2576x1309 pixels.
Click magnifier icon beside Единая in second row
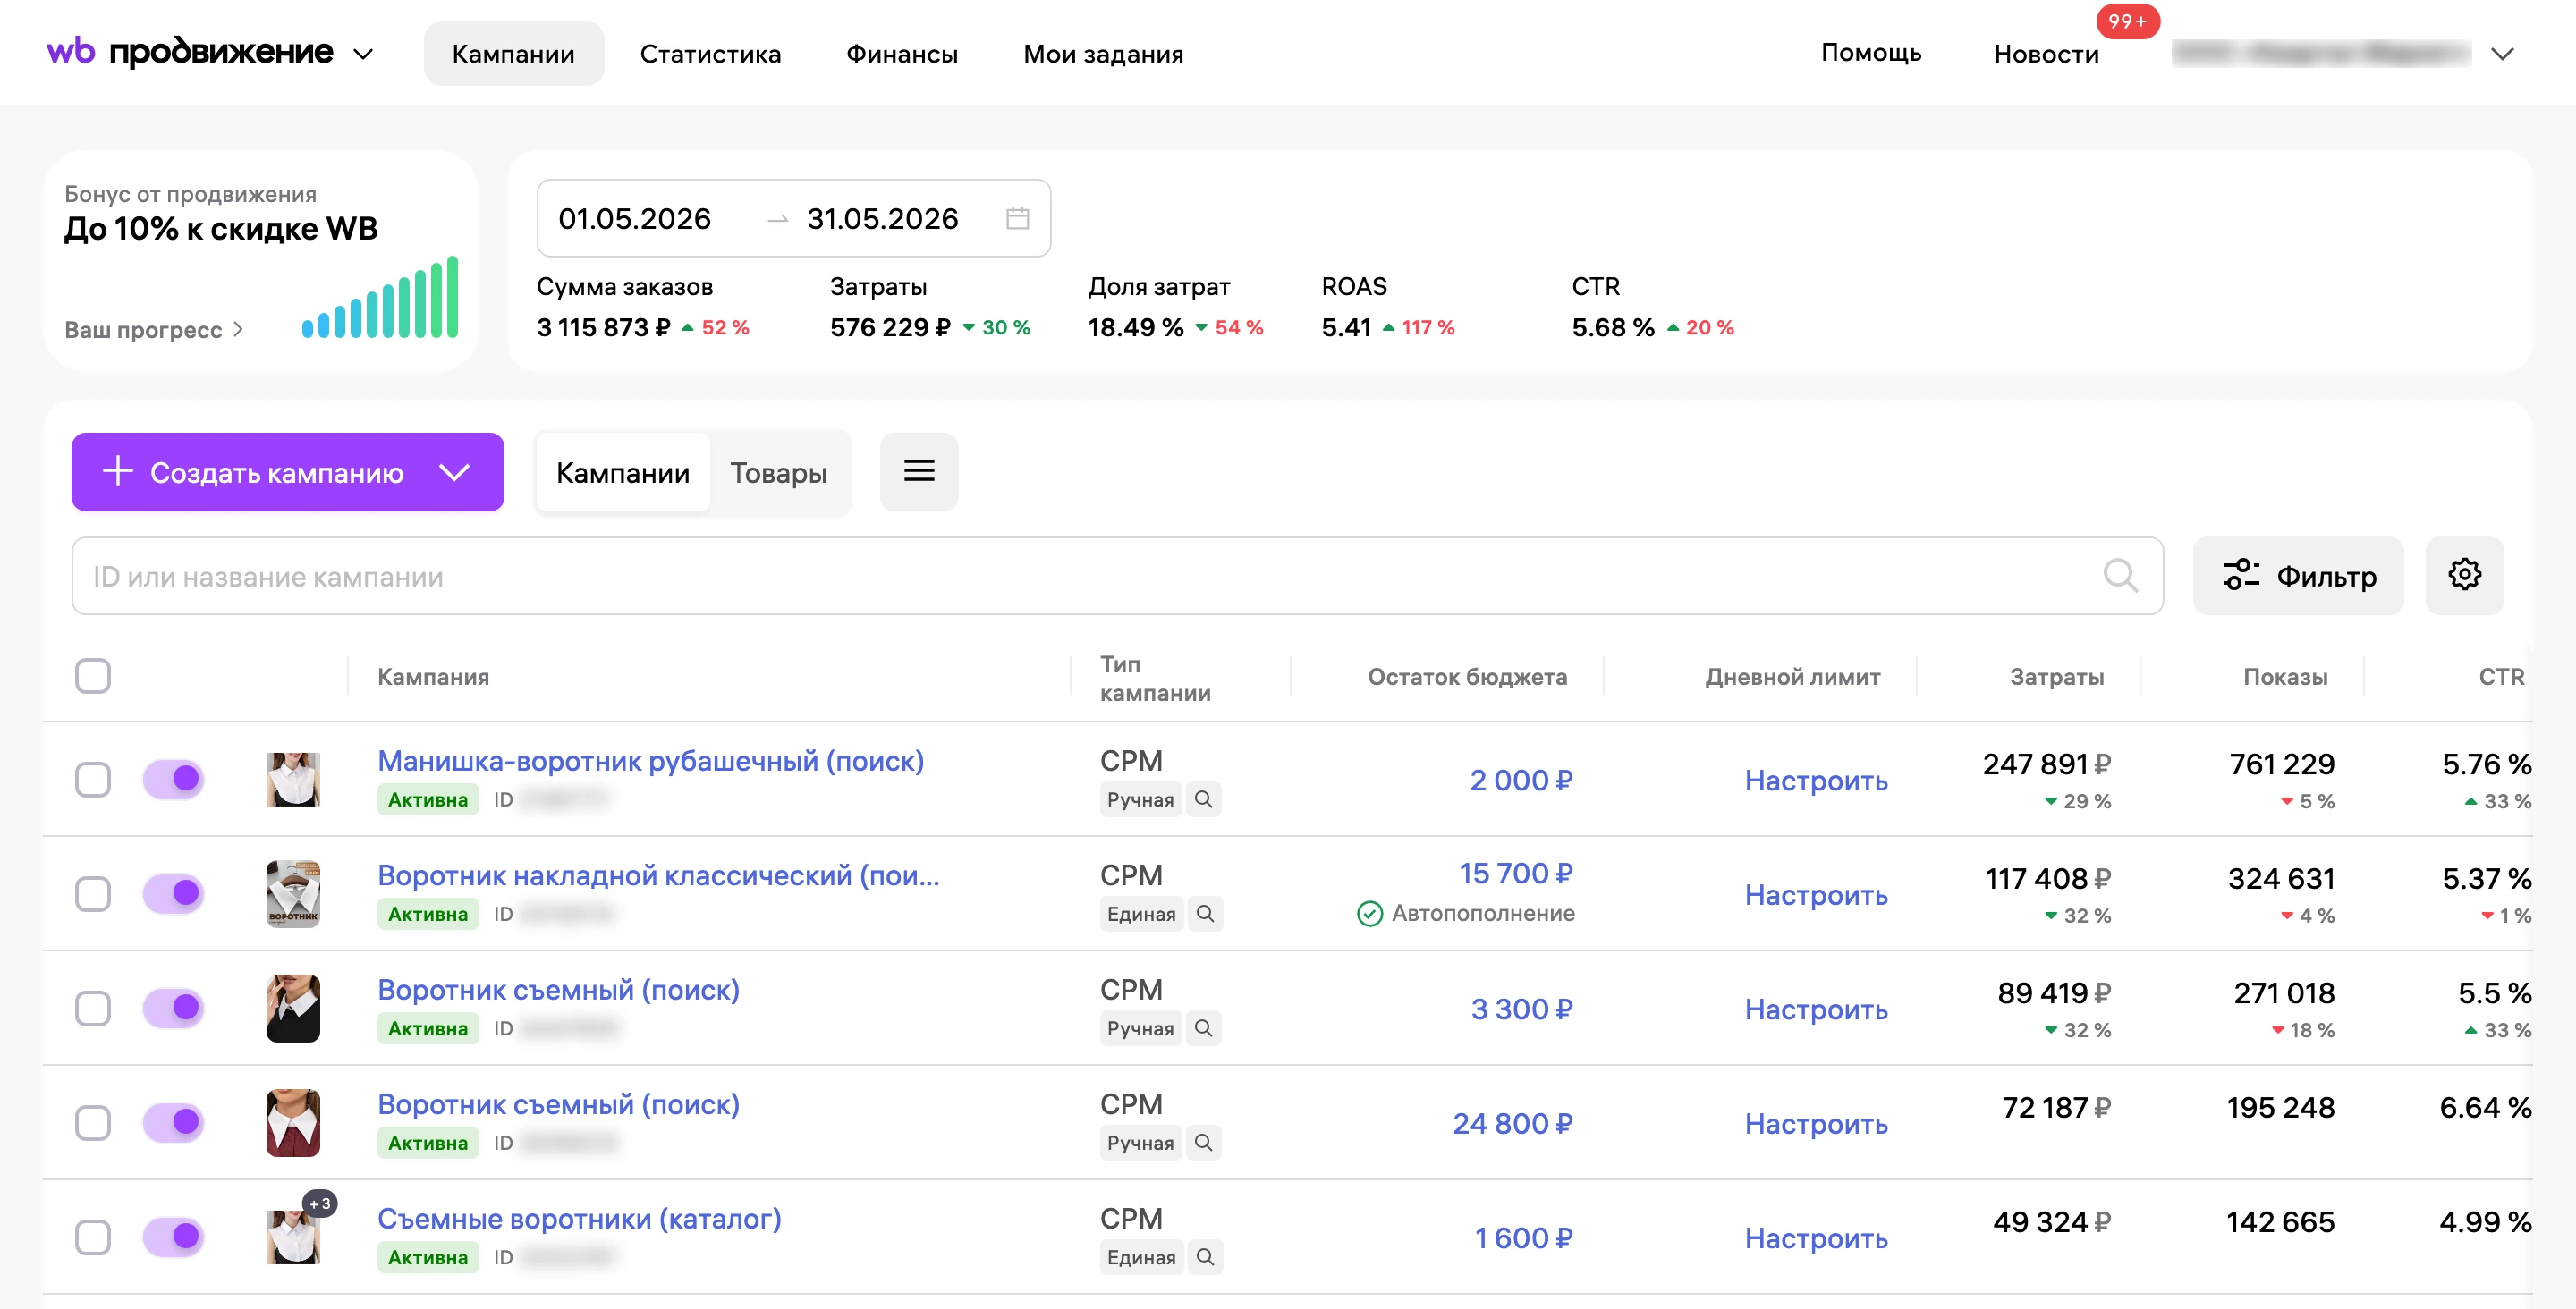click(x=1205, y=913)
